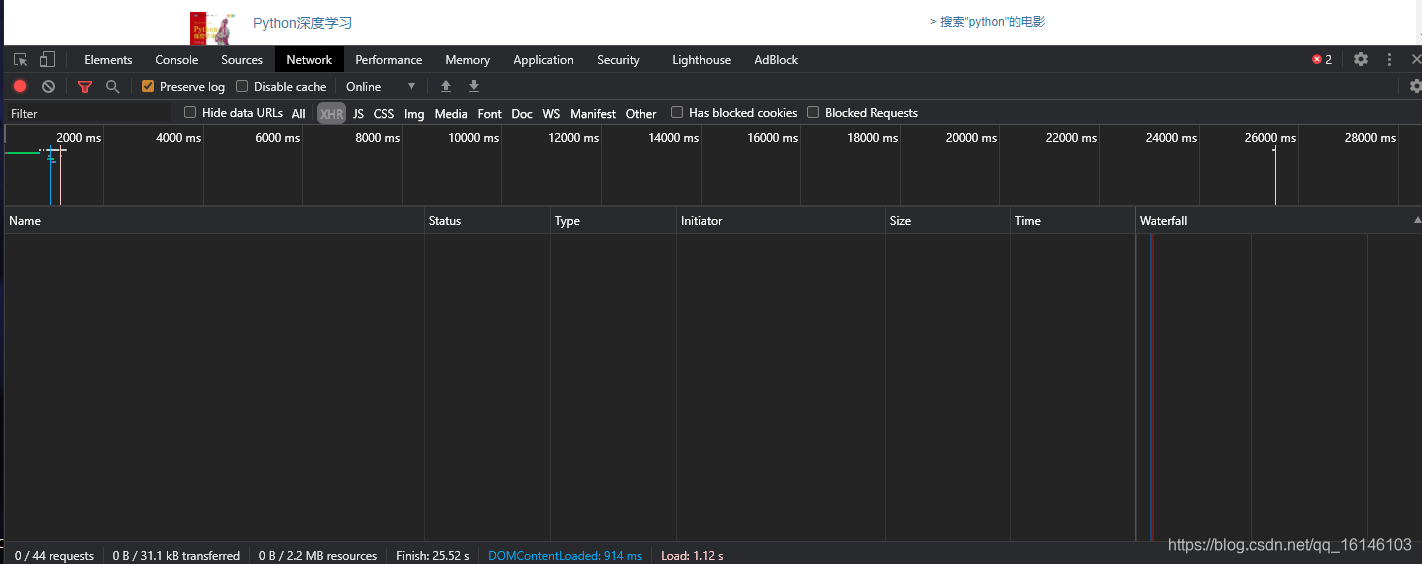The image size is (1422, 564).
Task: Select the JS filter type
Action: pos(358,114)
